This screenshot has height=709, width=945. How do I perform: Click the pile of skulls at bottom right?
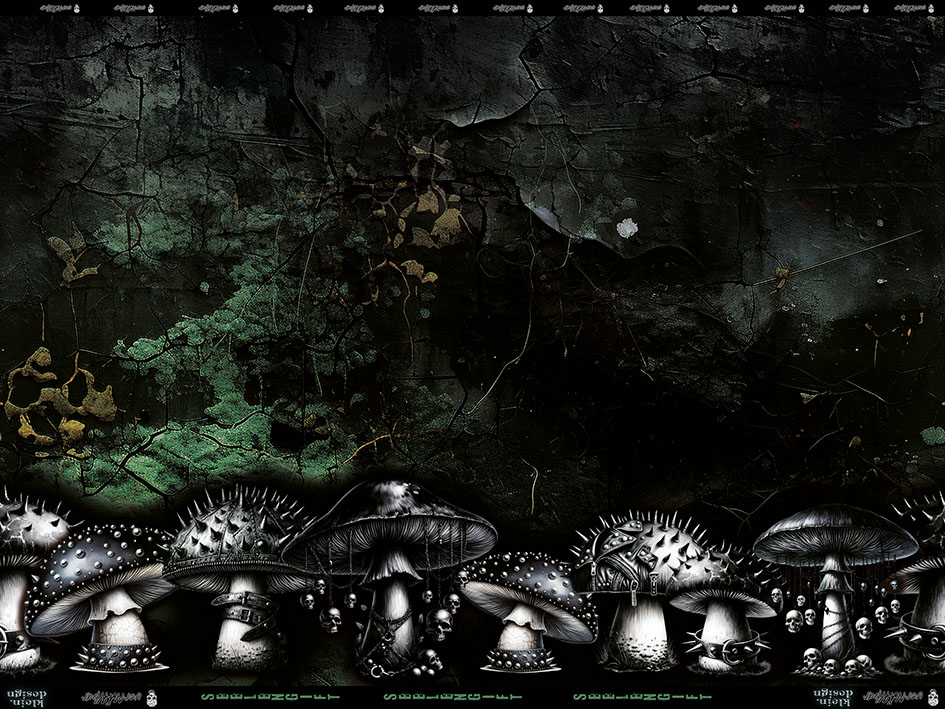[832, 662]
